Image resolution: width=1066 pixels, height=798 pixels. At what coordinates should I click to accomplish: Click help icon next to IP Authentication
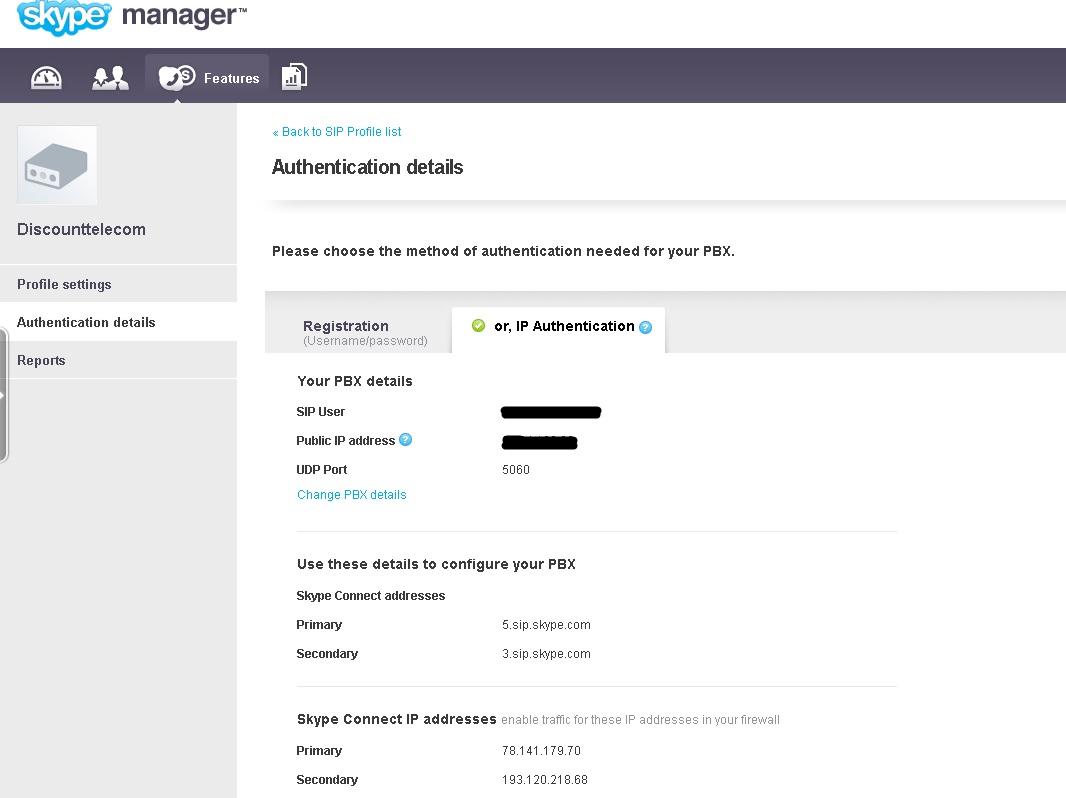(645, 327)
